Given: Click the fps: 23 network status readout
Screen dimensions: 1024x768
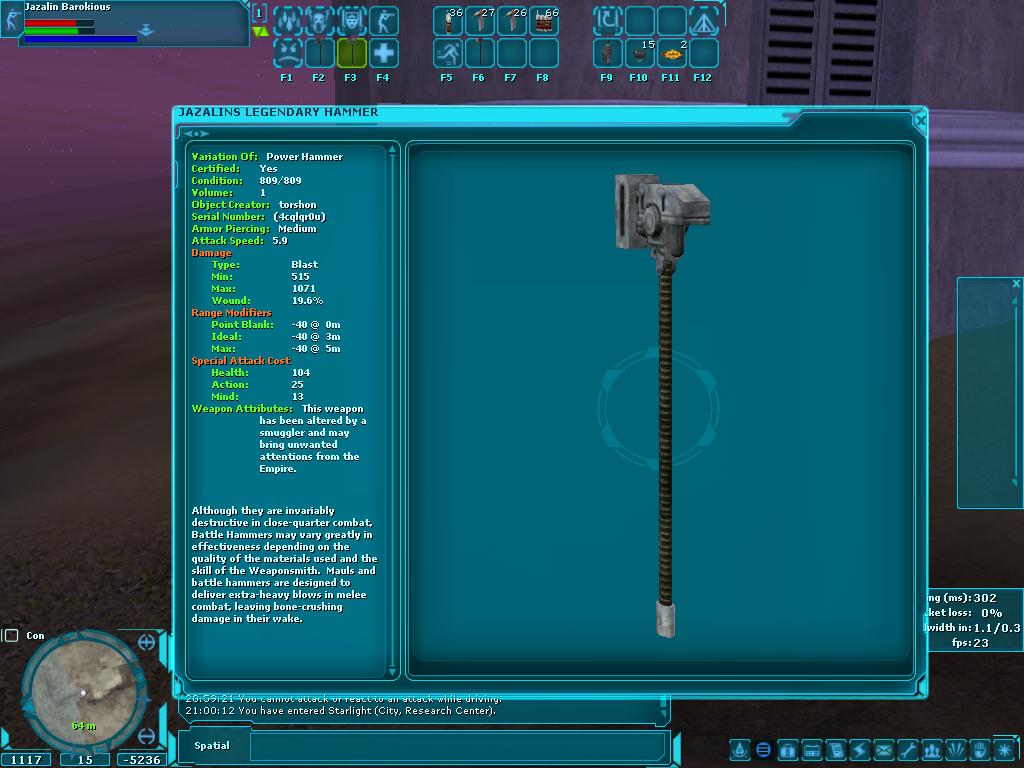Looking at the screenshot, I should point(970,643).
